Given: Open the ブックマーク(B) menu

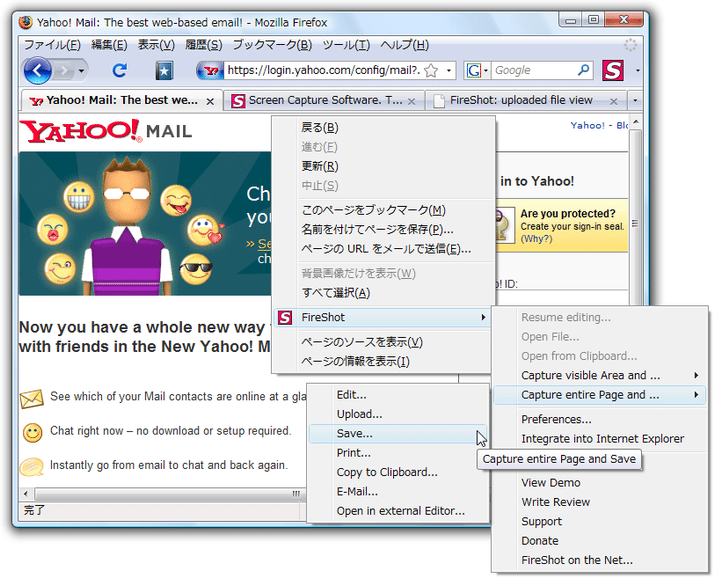Looking at the screenshot, I should click(x=272, y=45).
